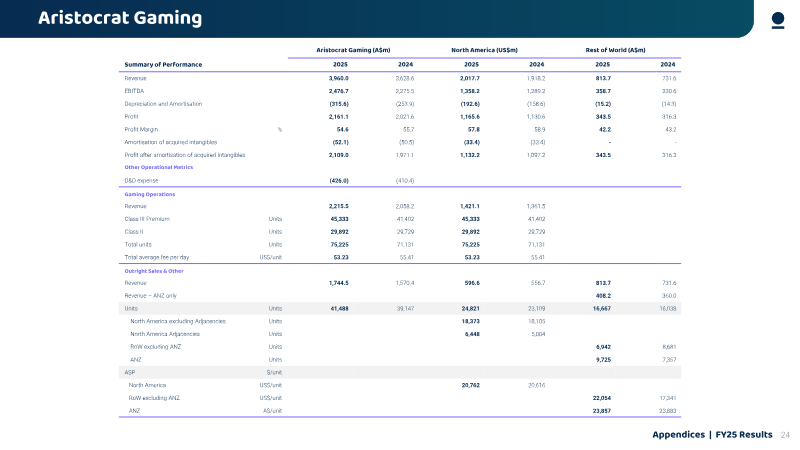Click the 'Appendices | FY25 Results' footer text
Screen dimensions: 800x450
[x=712, y=435]
